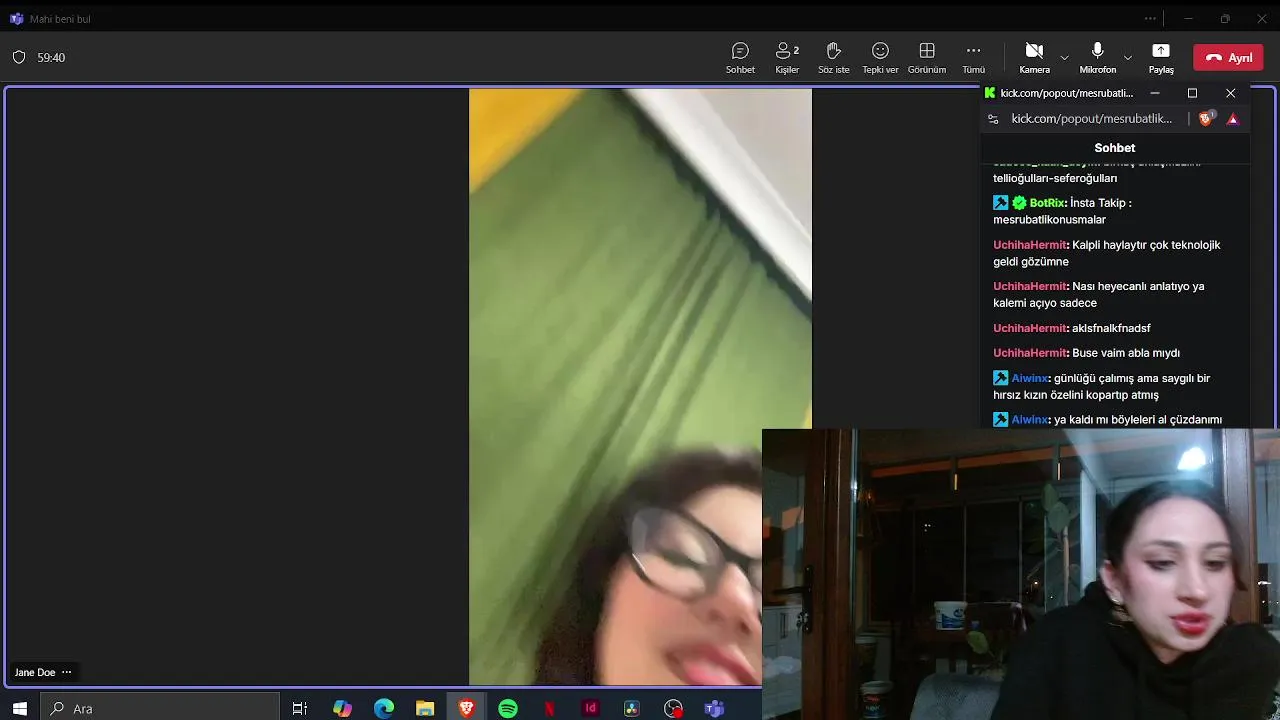Image resolution: width=1280 pixels, height=720 pixels.
Task: Open File Explorer from the taskbar
Action: click(425, 708)
